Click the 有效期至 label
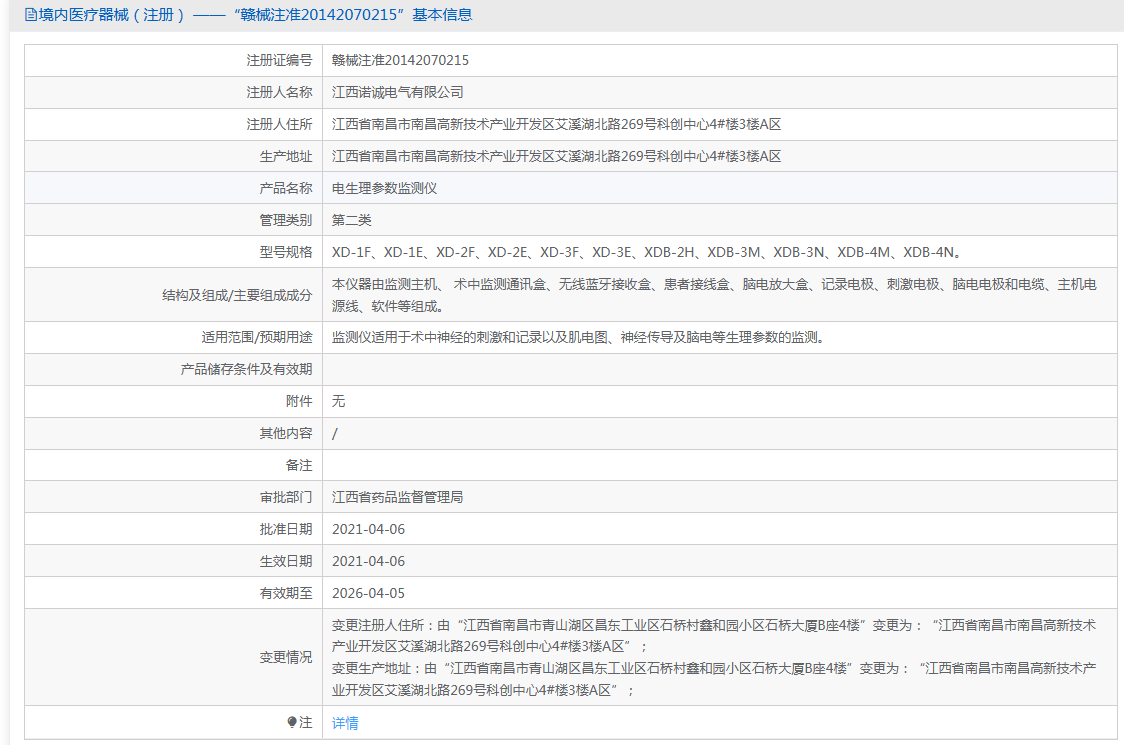The width and height of the screenshot is (1124, 745). pyautogui.click(x=286, y=593)
